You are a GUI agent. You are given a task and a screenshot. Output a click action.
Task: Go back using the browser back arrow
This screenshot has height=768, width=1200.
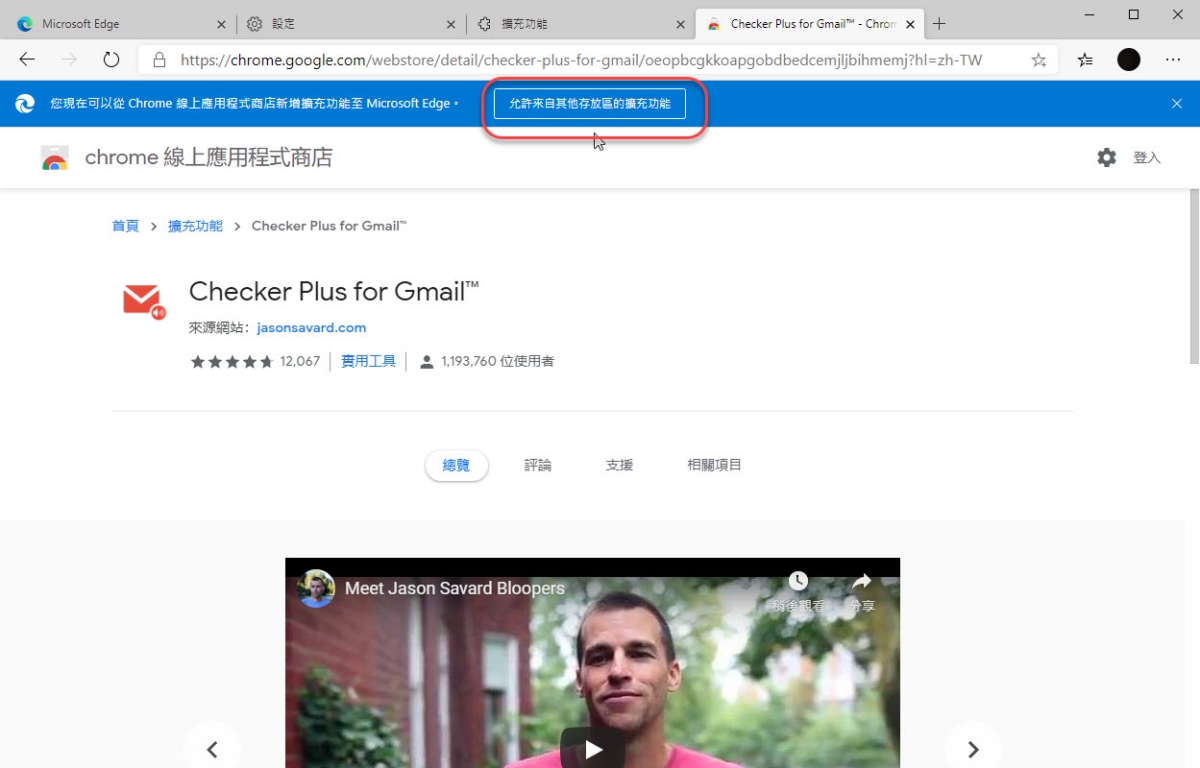click(27, 60)
